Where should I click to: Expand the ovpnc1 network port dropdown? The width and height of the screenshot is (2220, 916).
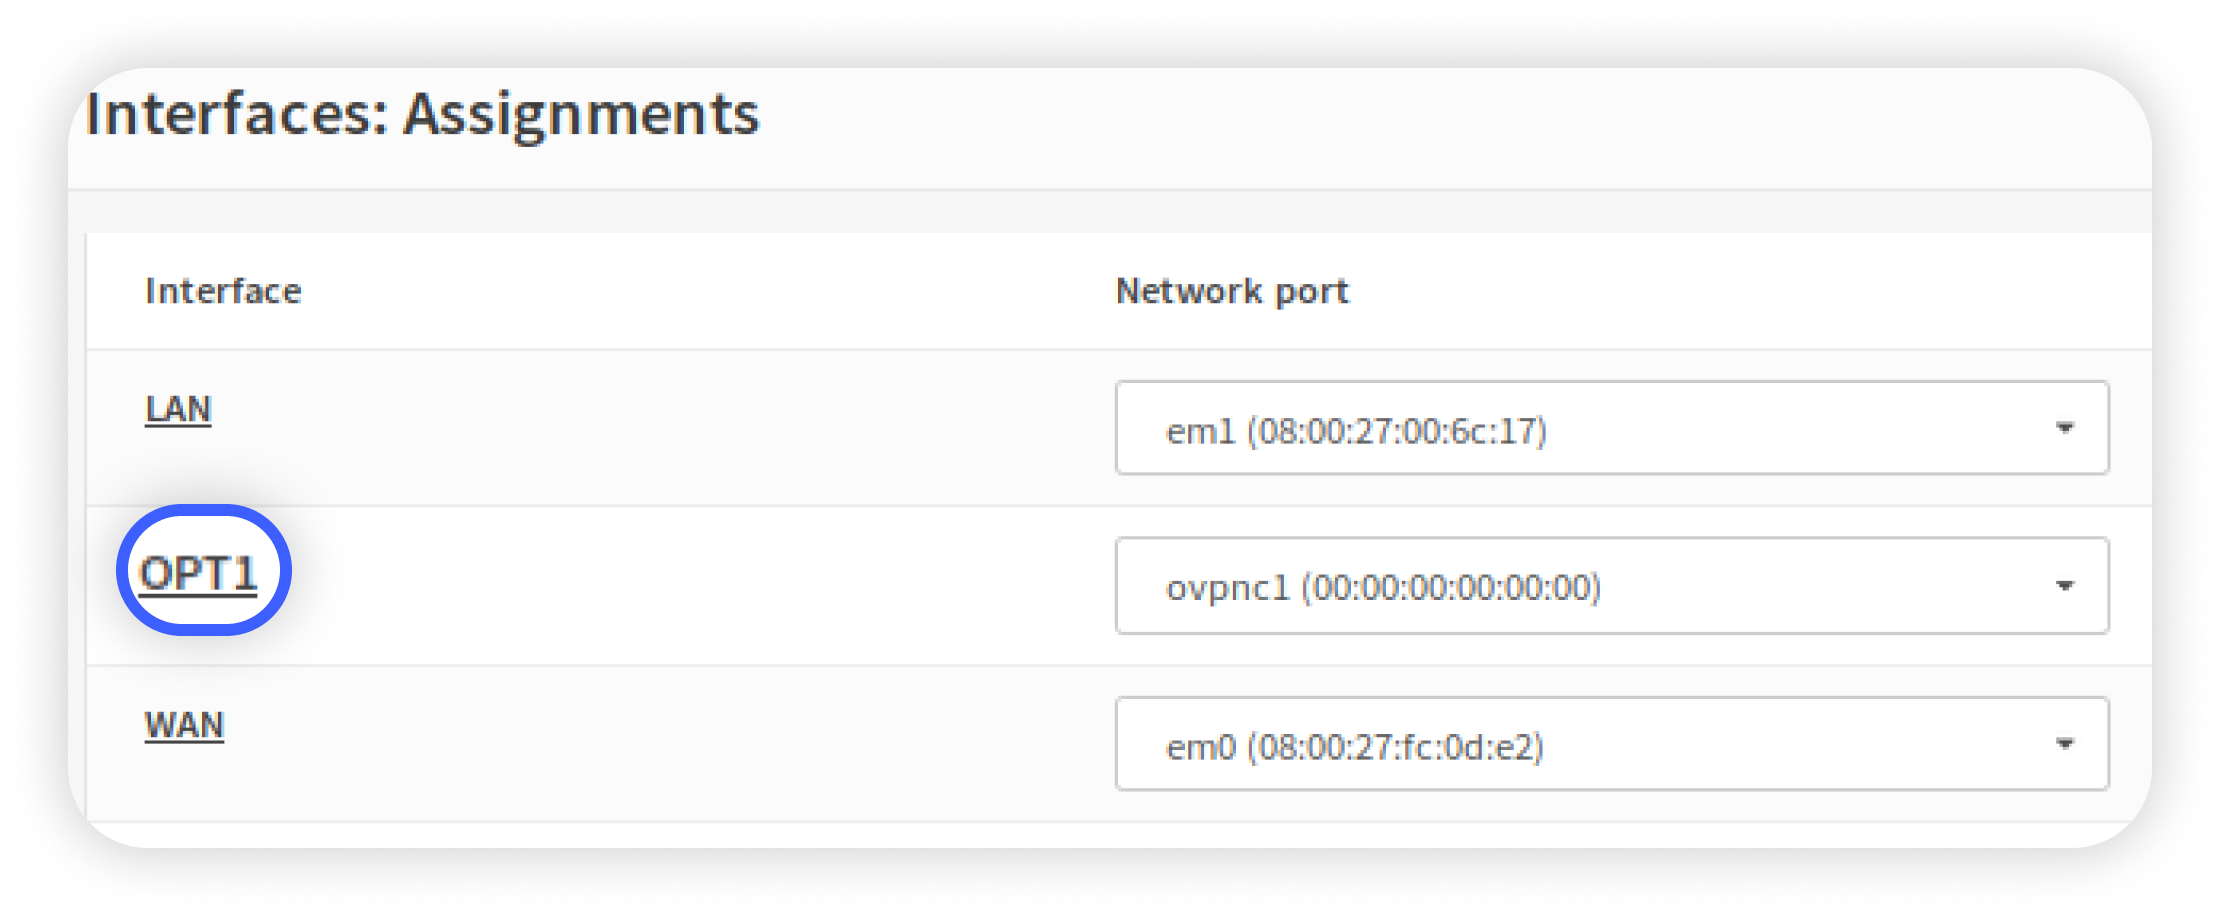pyautogui.click(x=1611, y=586)
